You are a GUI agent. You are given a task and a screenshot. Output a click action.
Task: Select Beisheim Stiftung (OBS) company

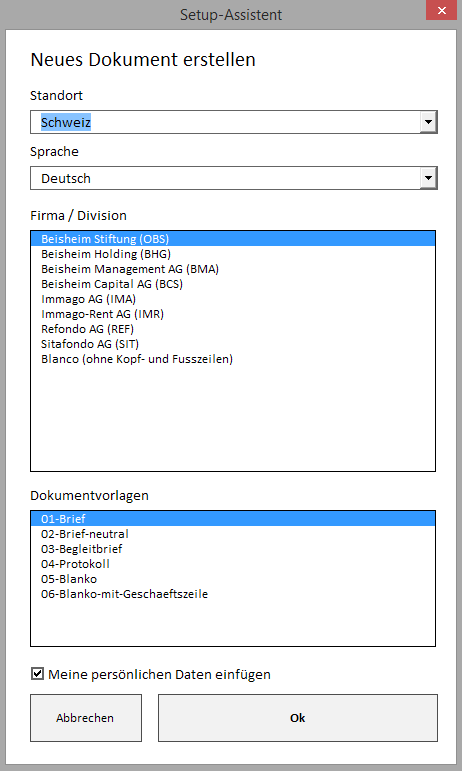tap(233, 239)
